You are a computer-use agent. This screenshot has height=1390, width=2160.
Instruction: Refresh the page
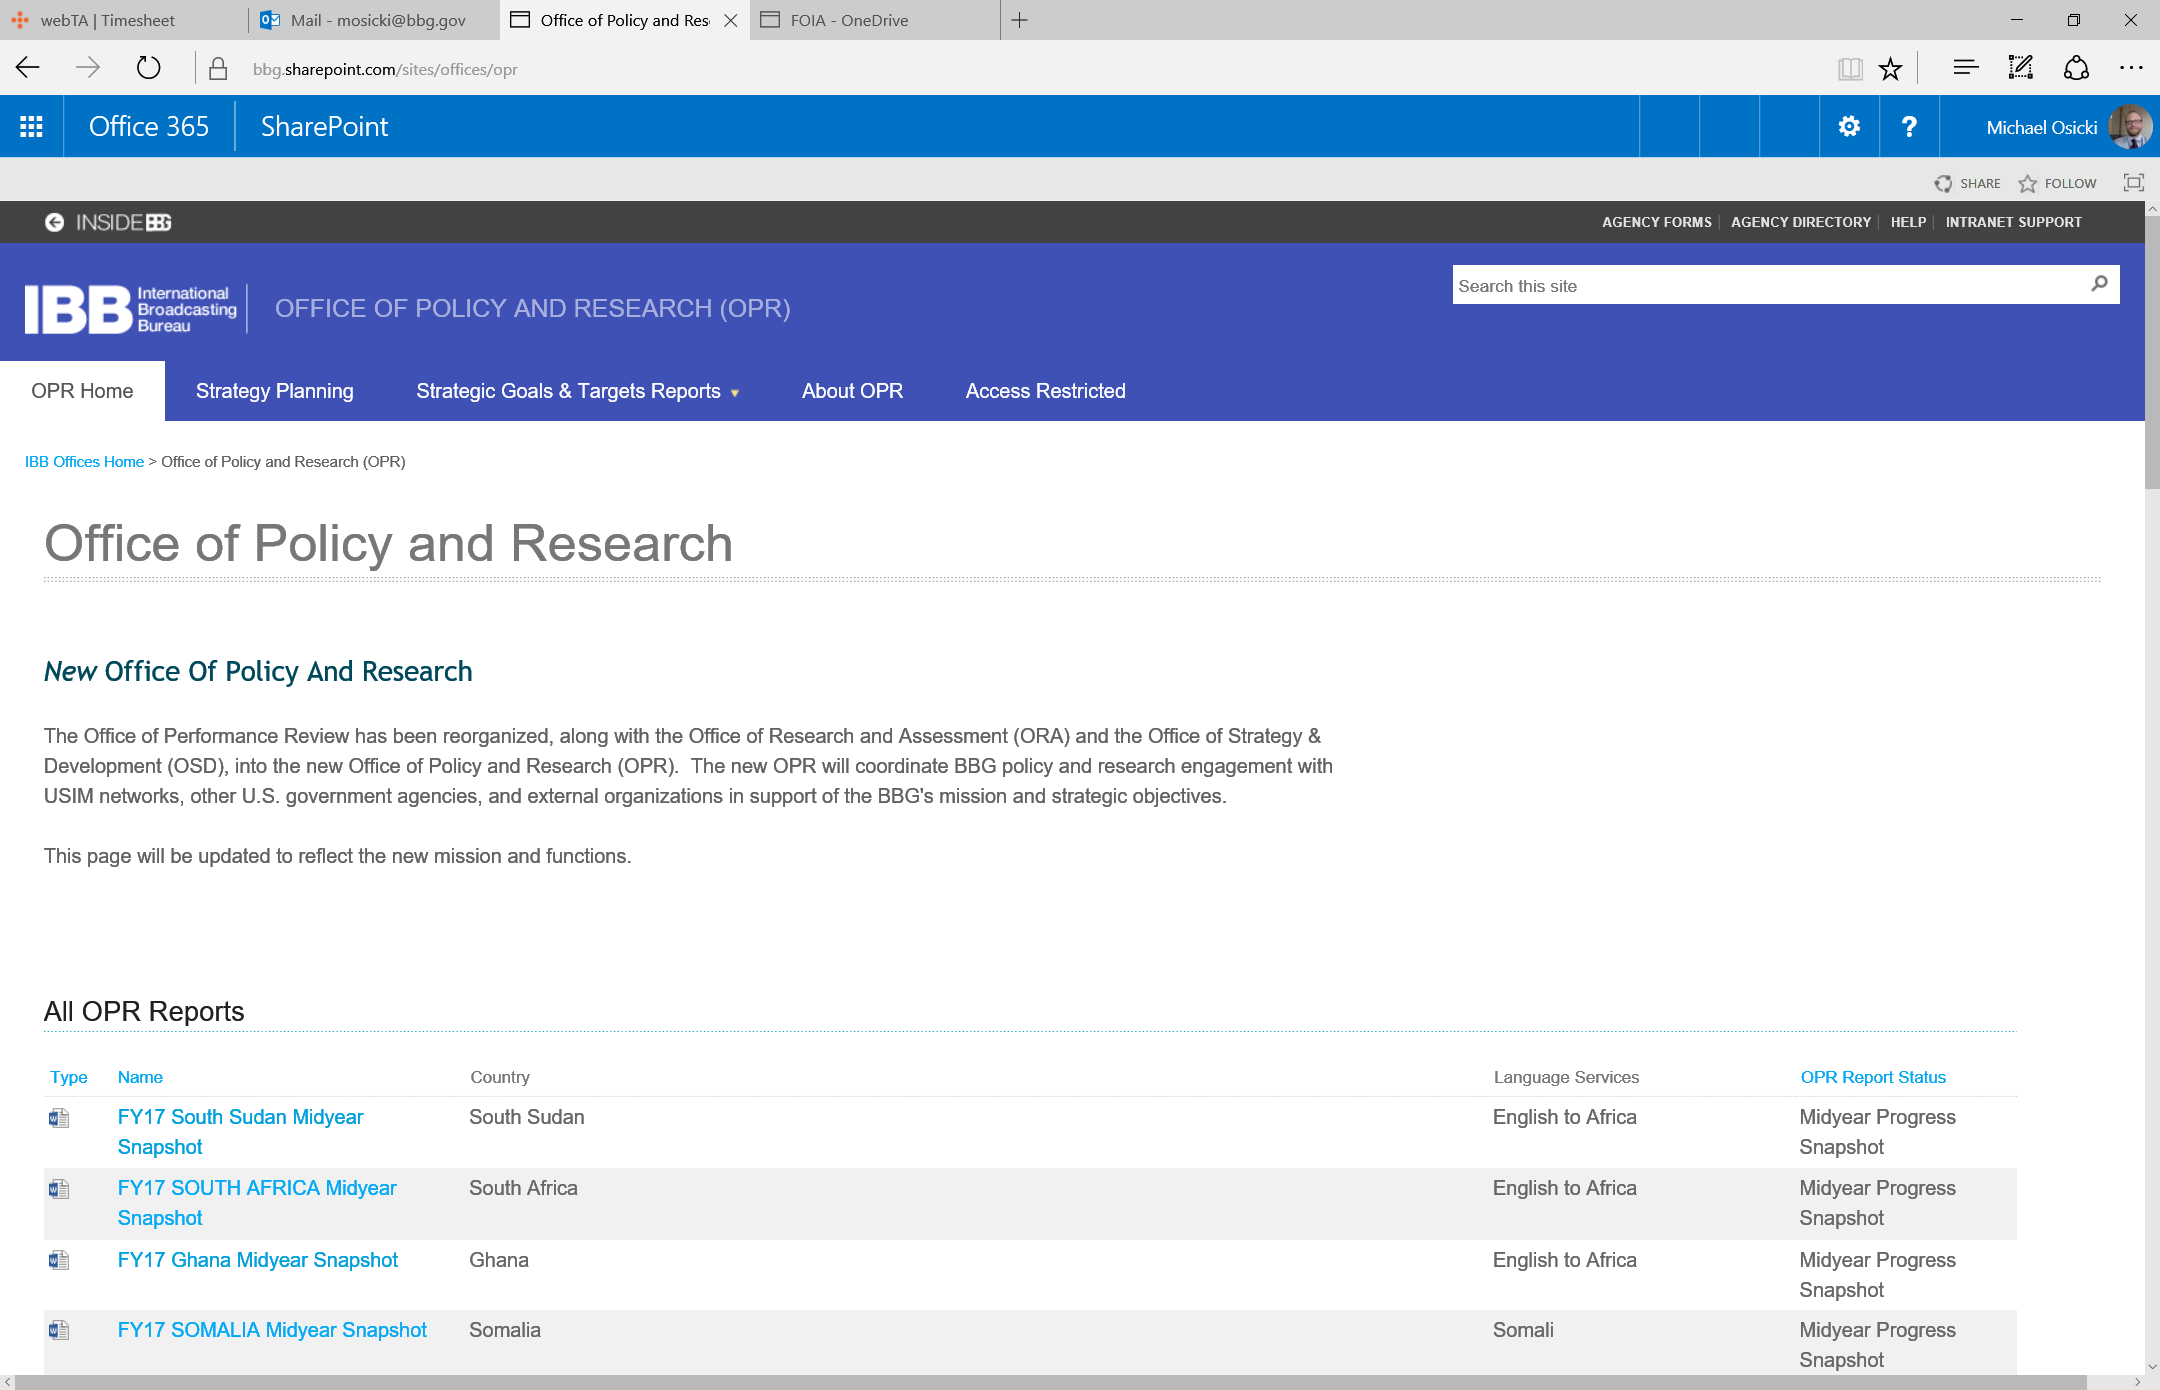148,68
